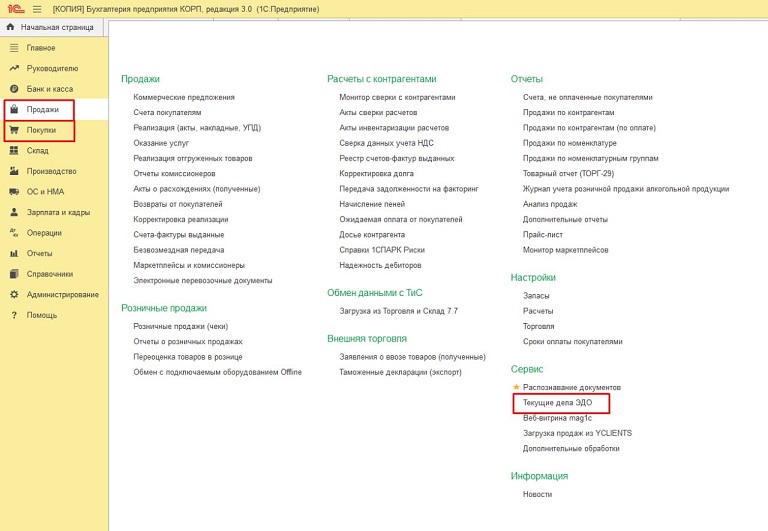Open the Склад section label
Screen dimensions: 768x531
[38, 150]
